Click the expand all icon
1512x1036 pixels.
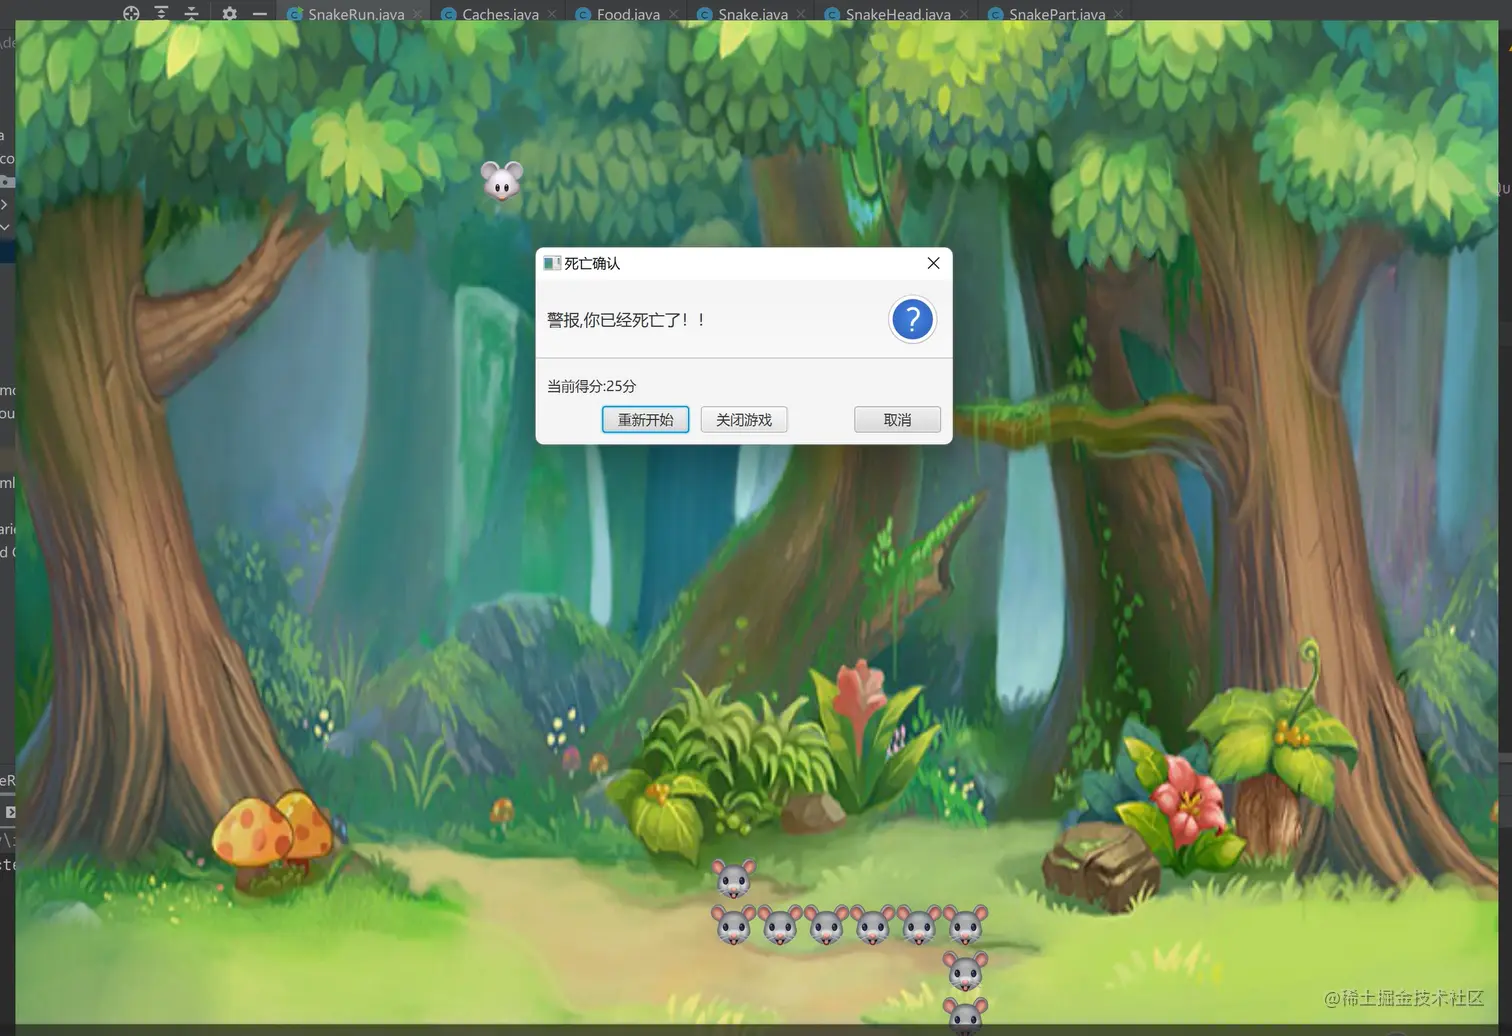[161, 14]
